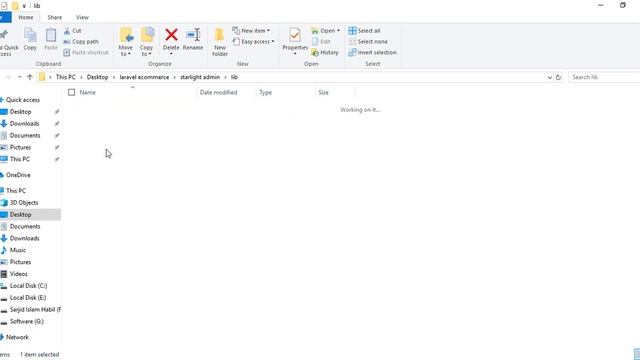
Task: Open Documents under Quick access
Action: tap(25, 136)
